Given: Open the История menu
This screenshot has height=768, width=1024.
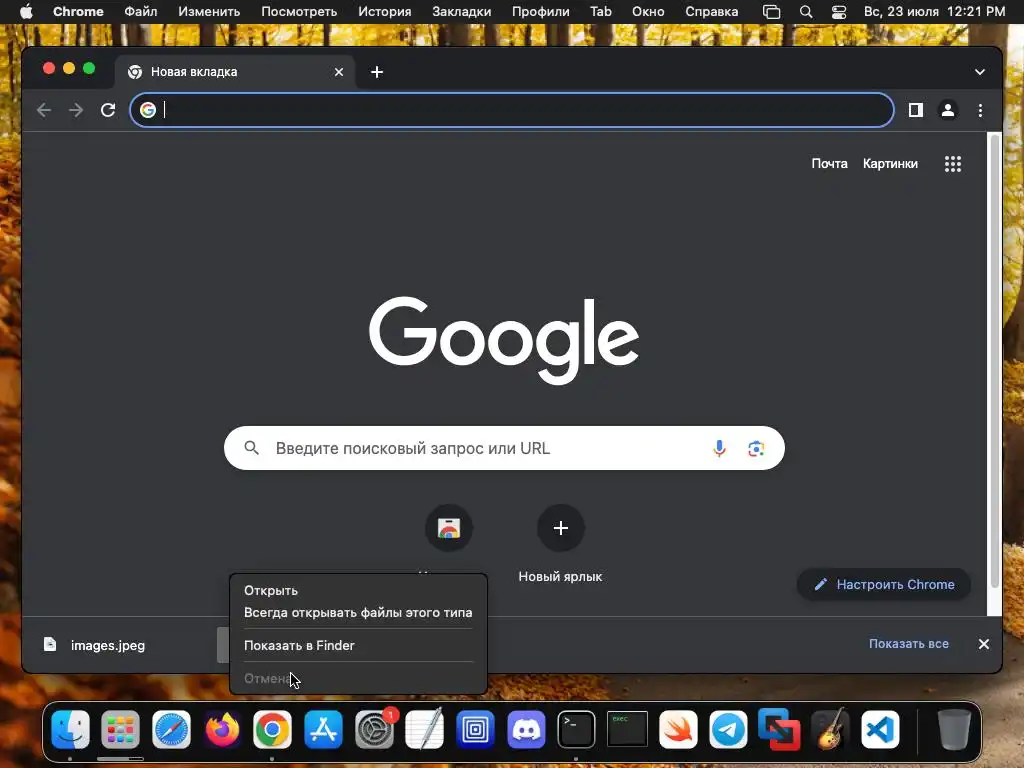Looking at the screenshot, I should tap(385, 12).
